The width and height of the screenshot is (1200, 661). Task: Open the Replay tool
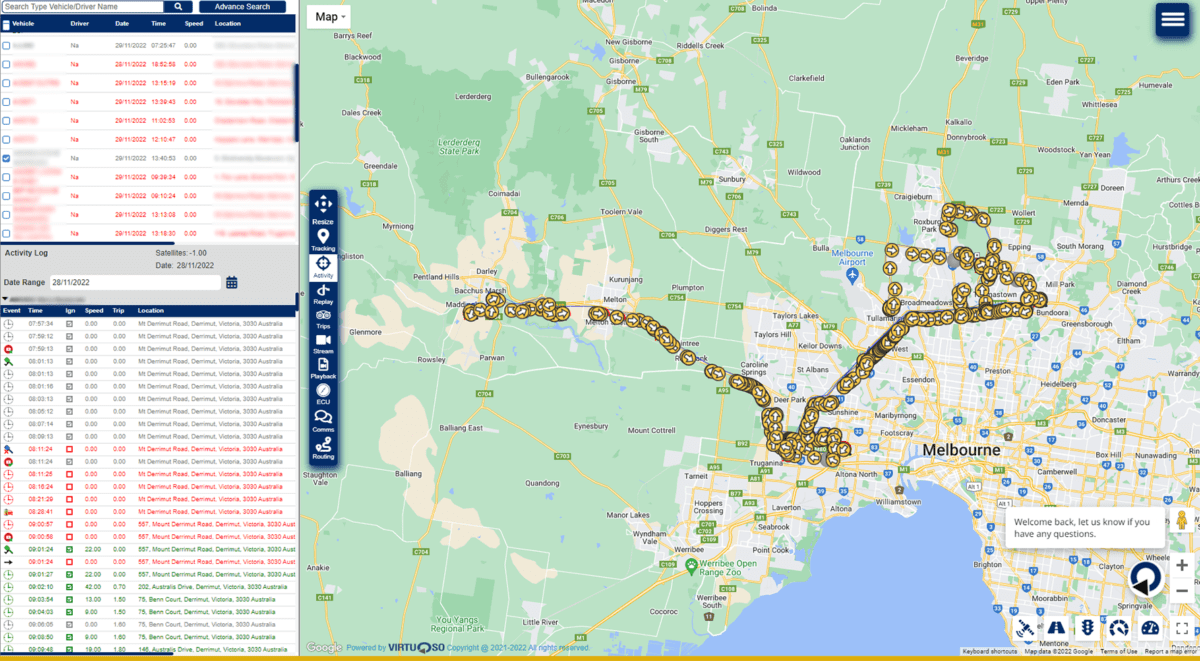(x=322, y=295)
